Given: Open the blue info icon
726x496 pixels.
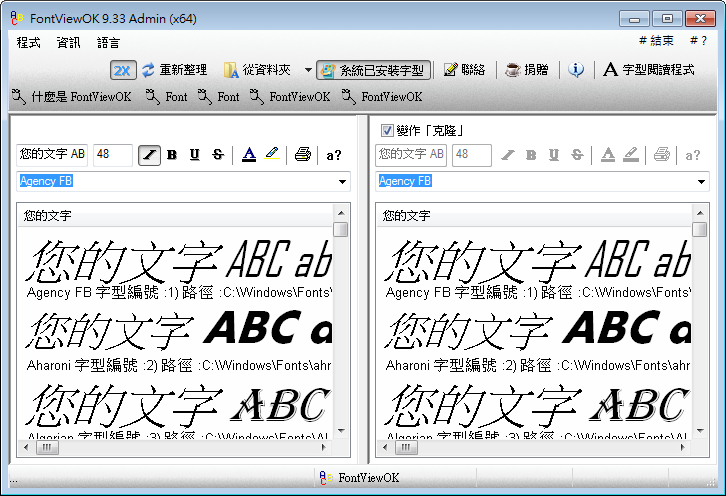Looking at the screenshot, I should [x=576, y=70].
